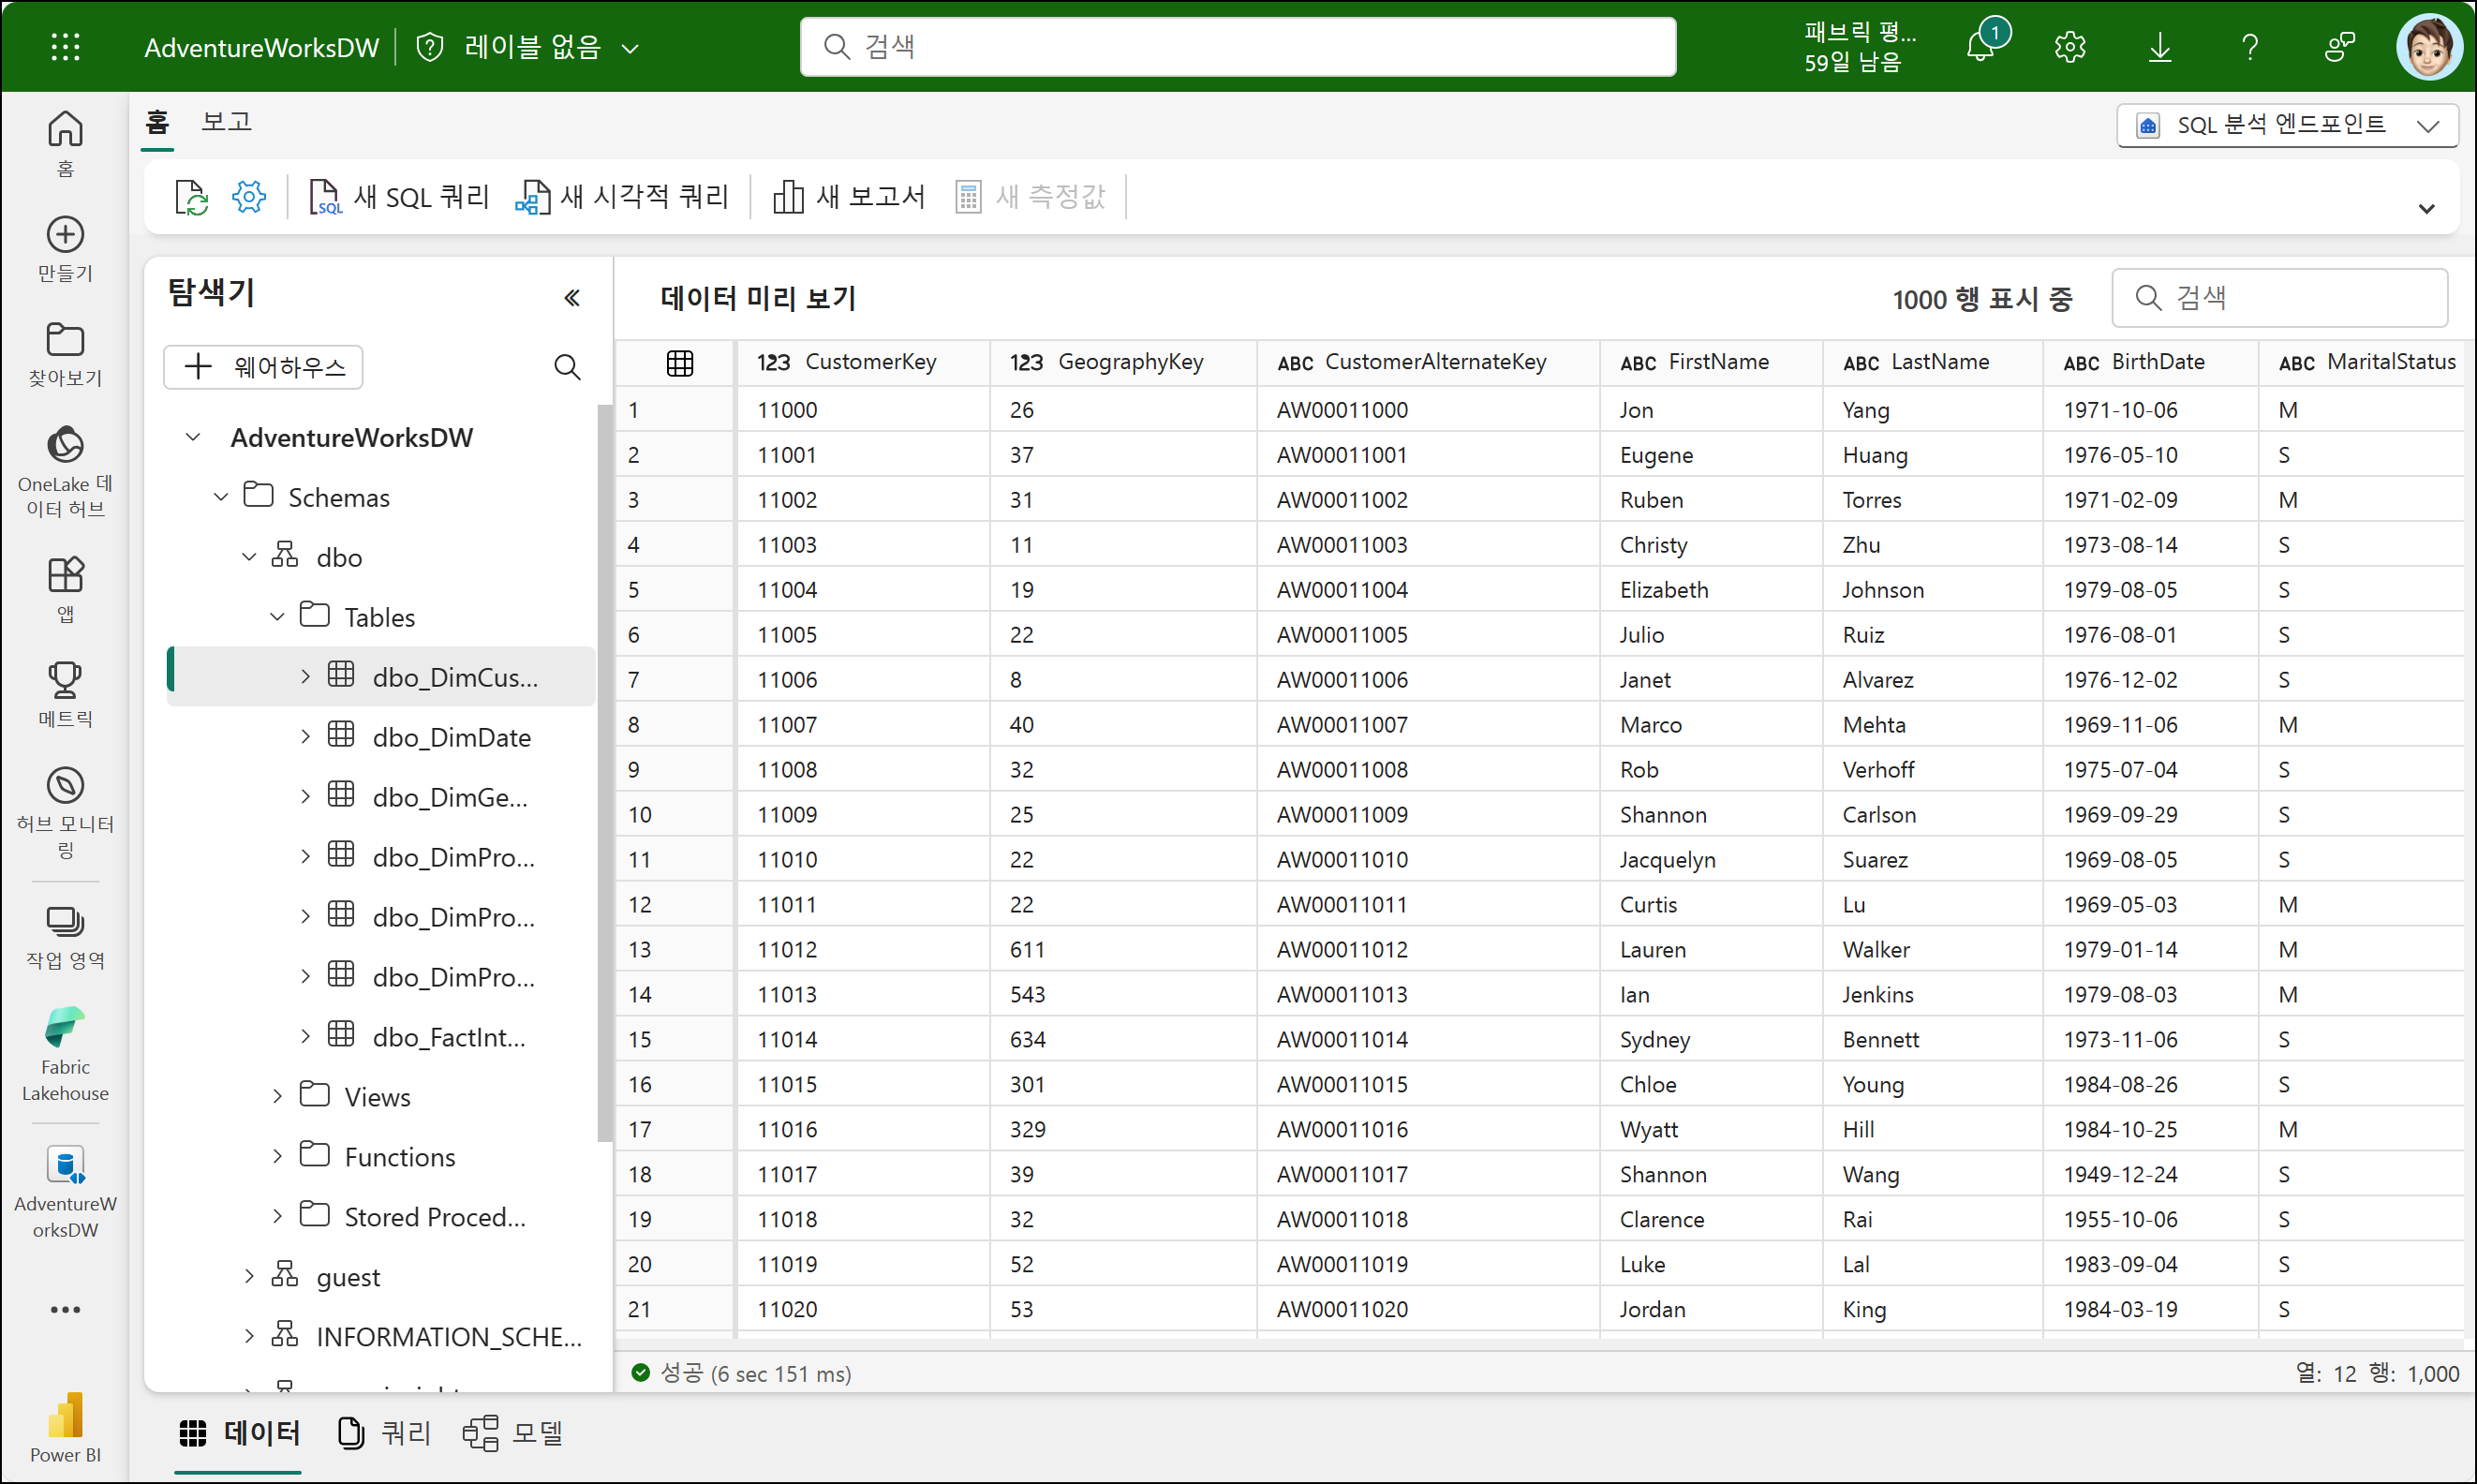Open the notifications bell icon

tap(1980, 47)
